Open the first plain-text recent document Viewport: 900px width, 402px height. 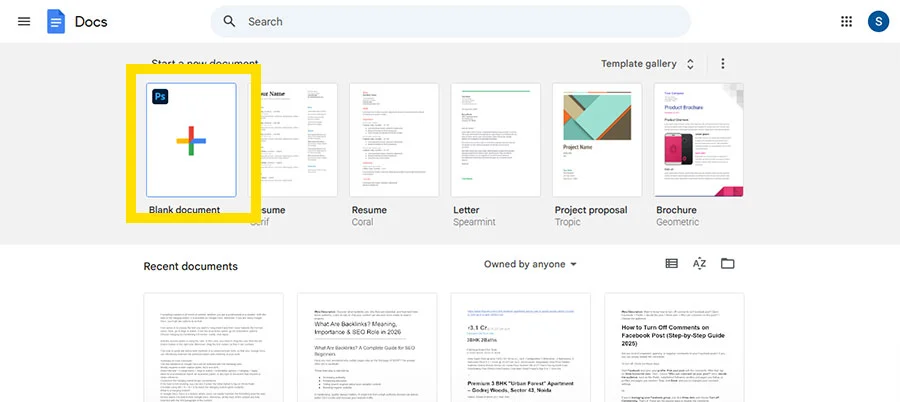213,347
